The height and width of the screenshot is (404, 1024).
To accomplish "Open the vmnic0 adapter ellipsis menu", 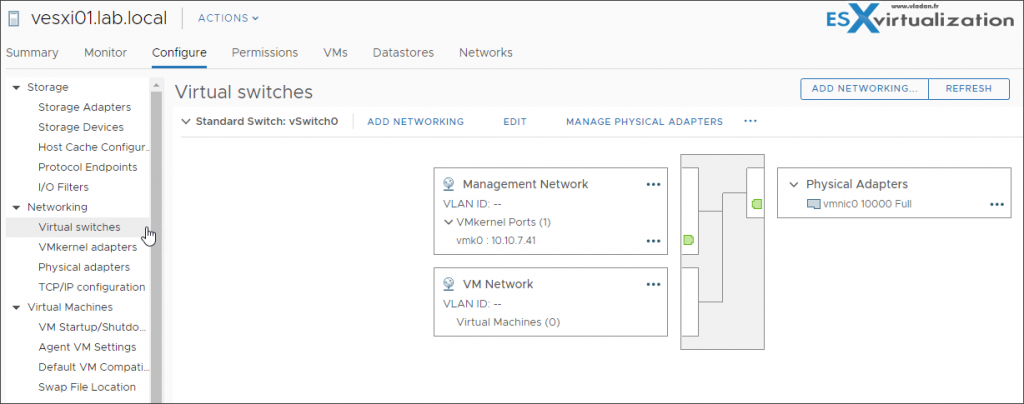I will pyautogui.click(x=996, y=204).
